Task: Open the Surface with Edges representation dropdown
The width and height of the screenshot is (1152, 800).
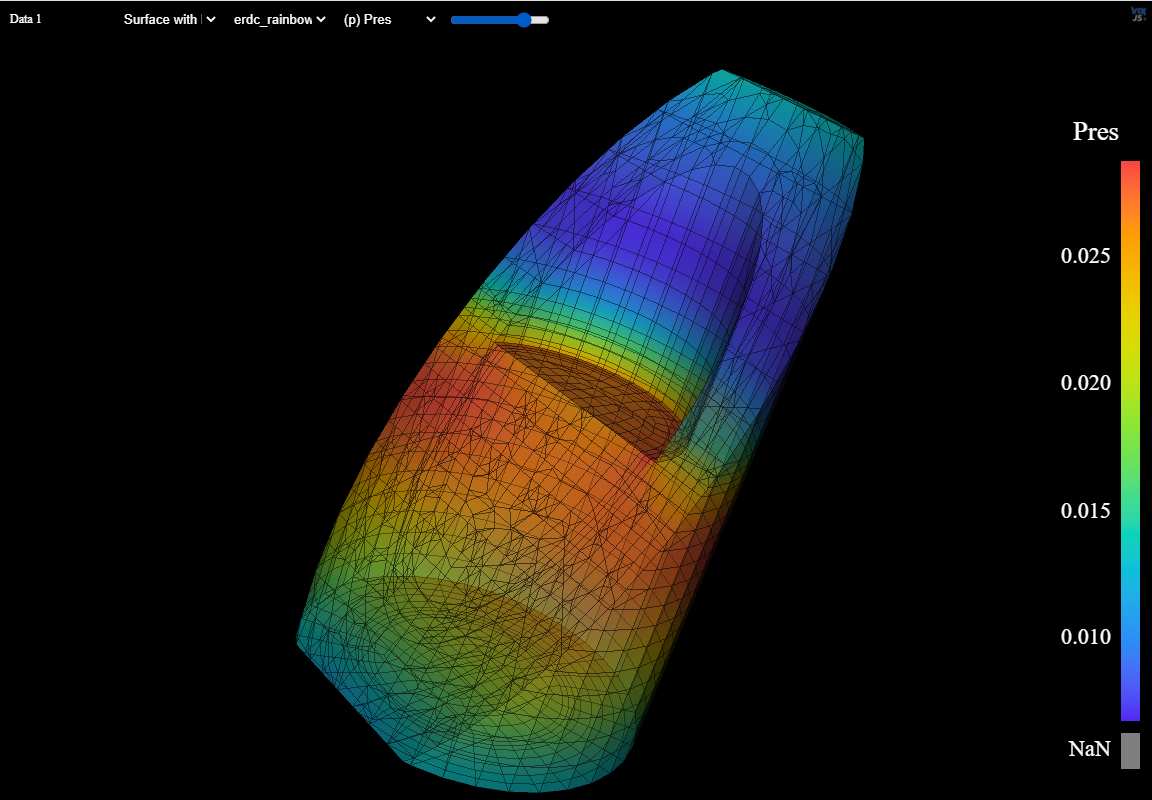Action: click(x=169, y=20)
